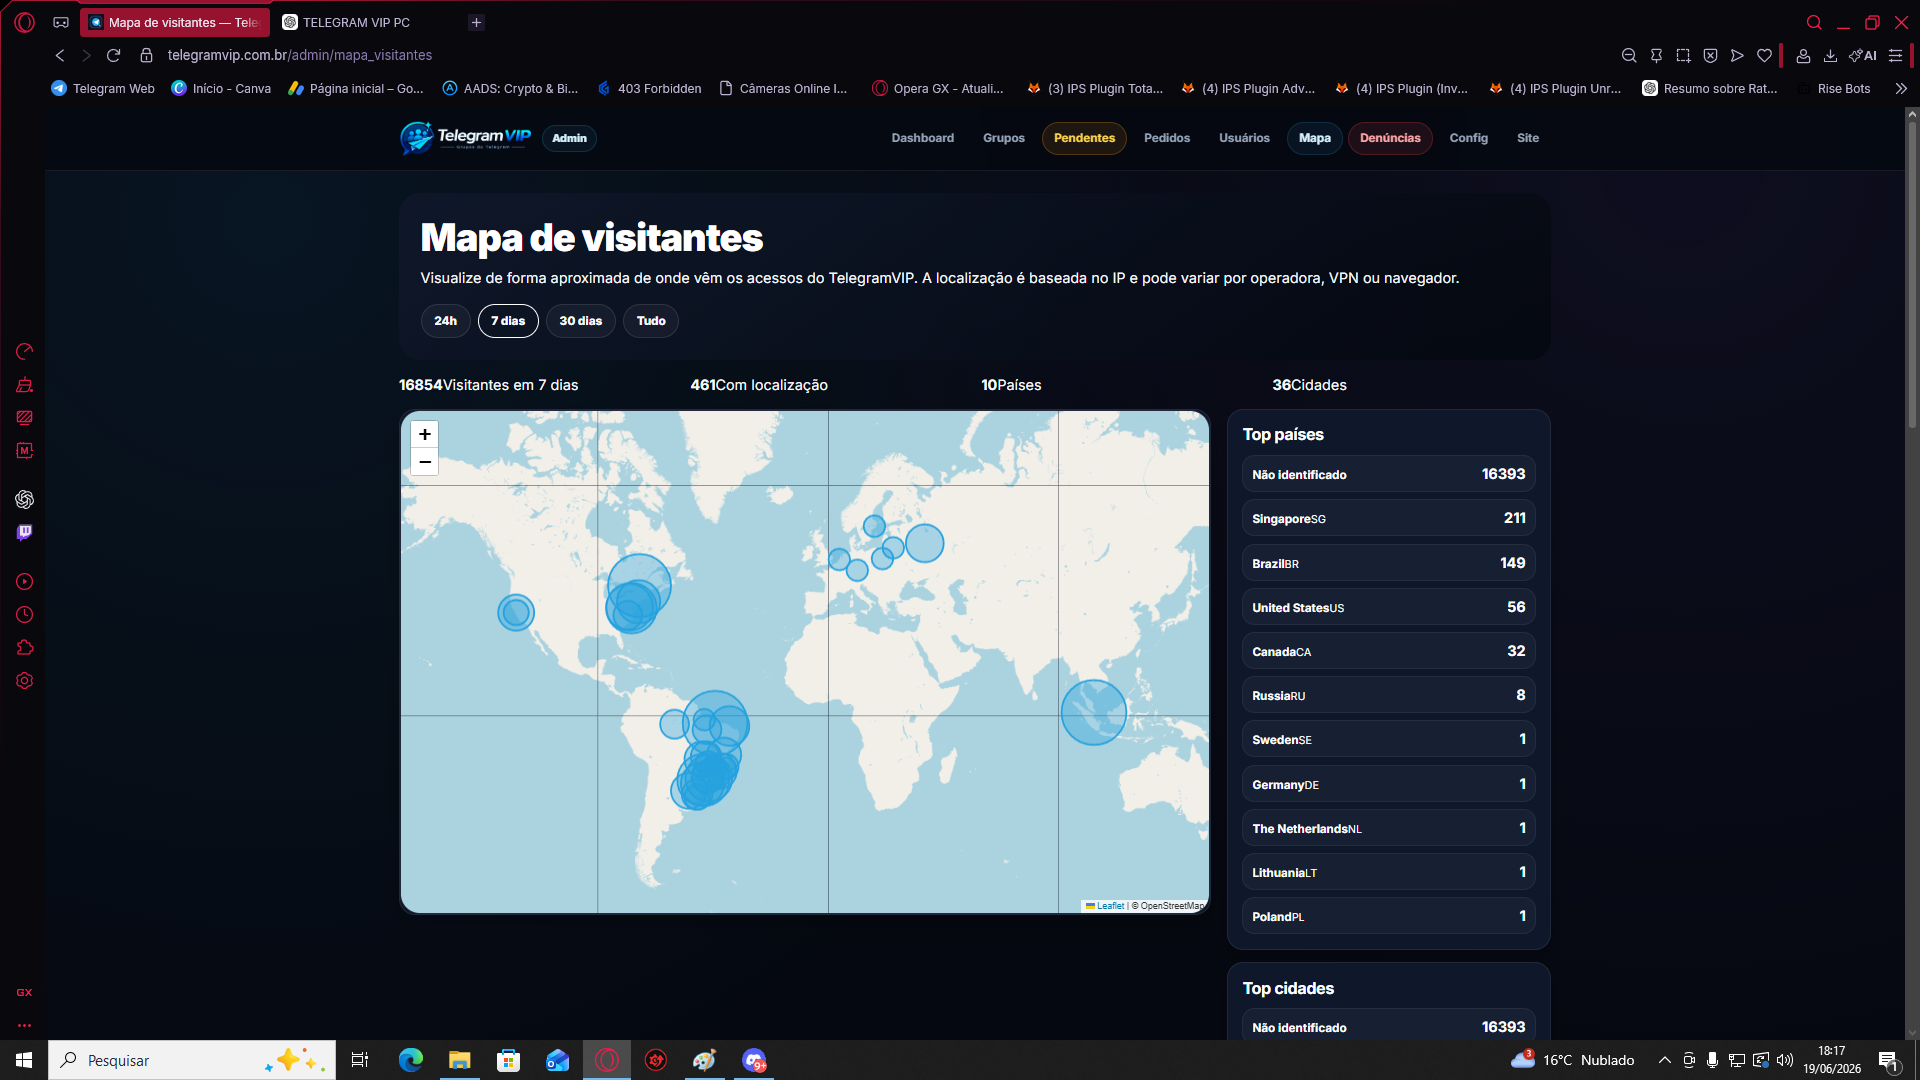1920x1080 pixels.
Task: Open History clock icon in sidebar
Action: pos(25,615)
